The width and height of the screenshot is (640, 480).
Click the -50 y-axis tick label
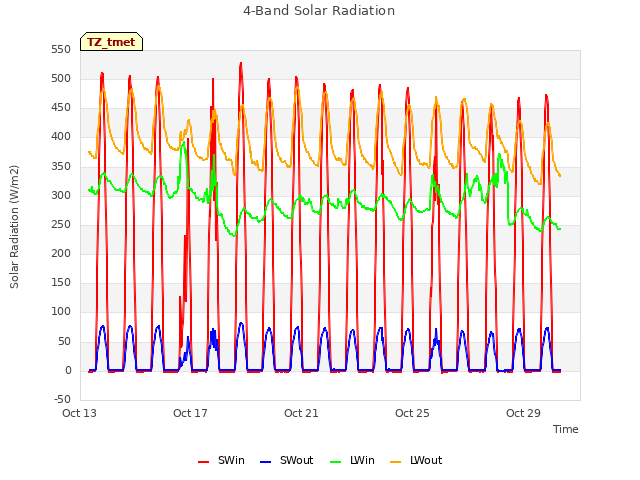point(62,399)
